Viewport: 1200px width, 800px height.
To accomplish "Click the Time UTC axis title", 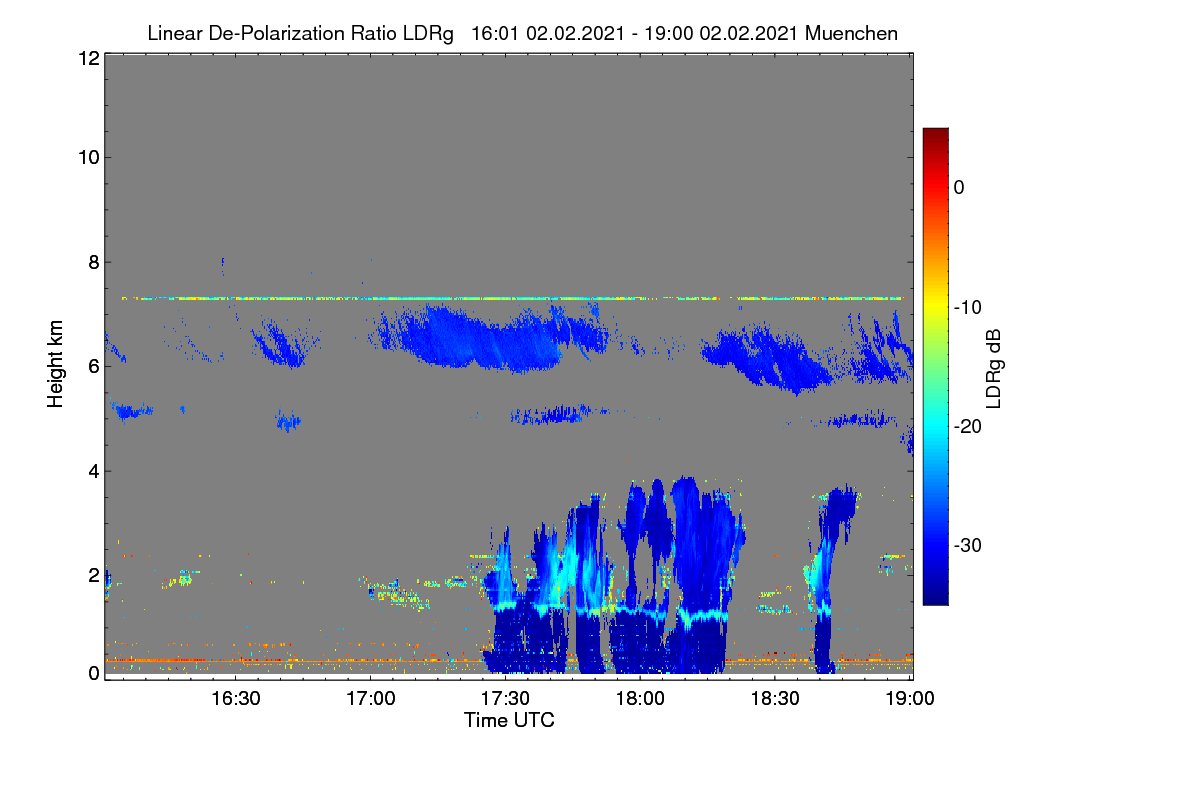I will pyautogui.click(x=509, y=720).
